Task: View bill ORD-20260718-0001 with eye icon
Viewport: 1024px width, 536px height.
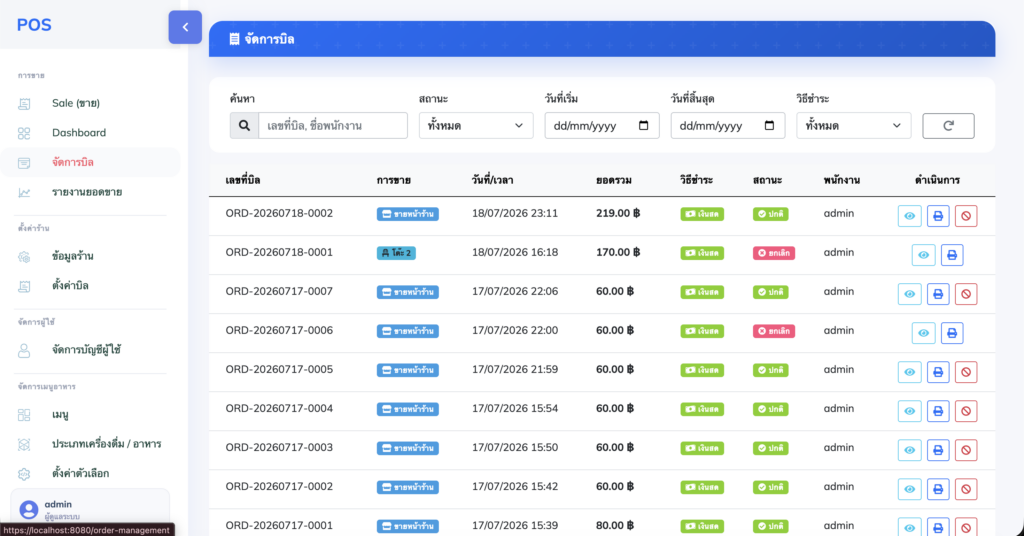Action: point(923,255)
